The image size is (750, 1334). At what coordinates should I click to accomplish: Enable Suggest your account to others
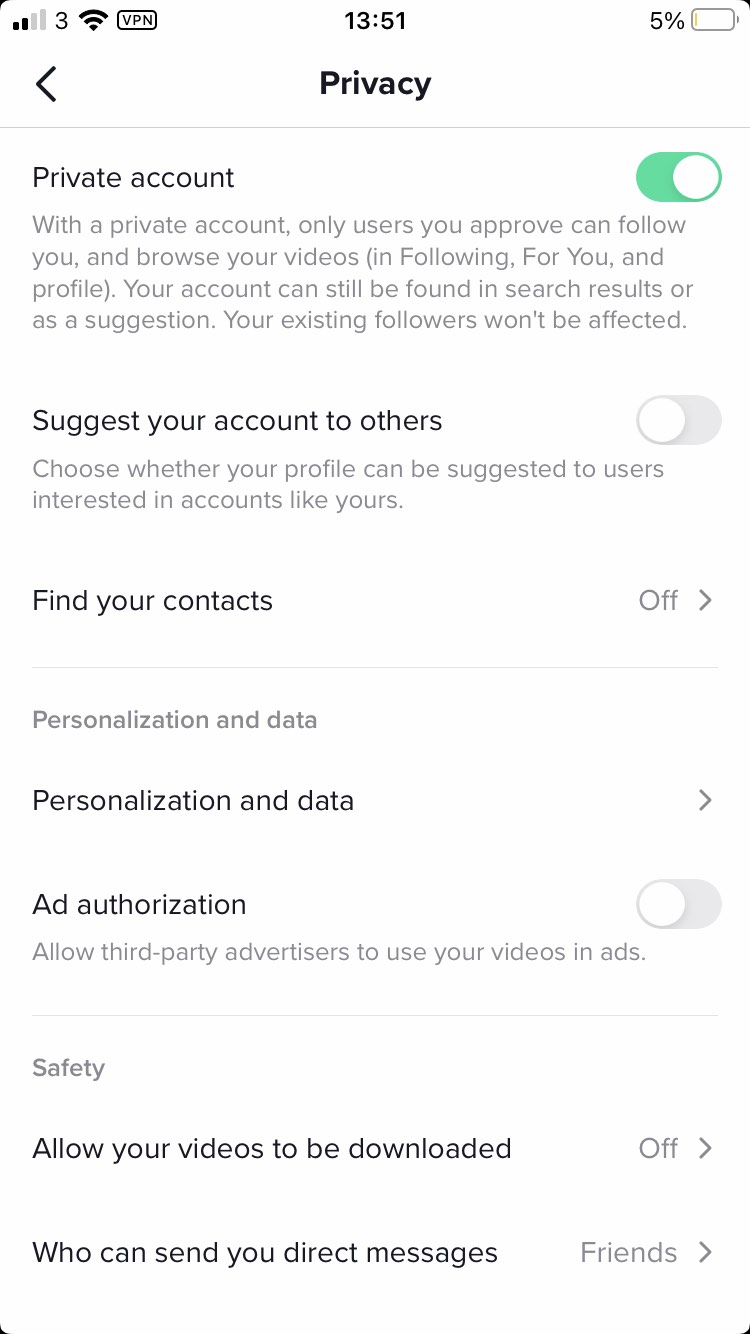678,420
